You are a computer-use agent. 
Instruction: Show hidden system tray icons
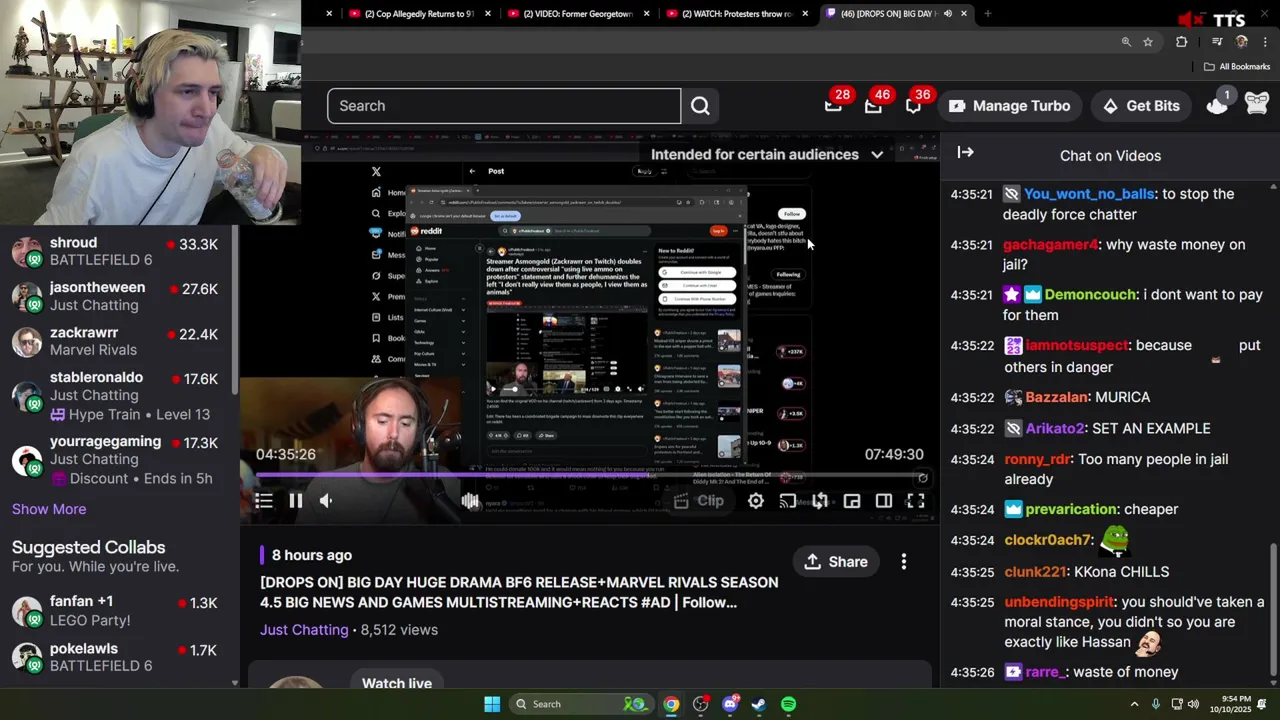pos(1134,704)
